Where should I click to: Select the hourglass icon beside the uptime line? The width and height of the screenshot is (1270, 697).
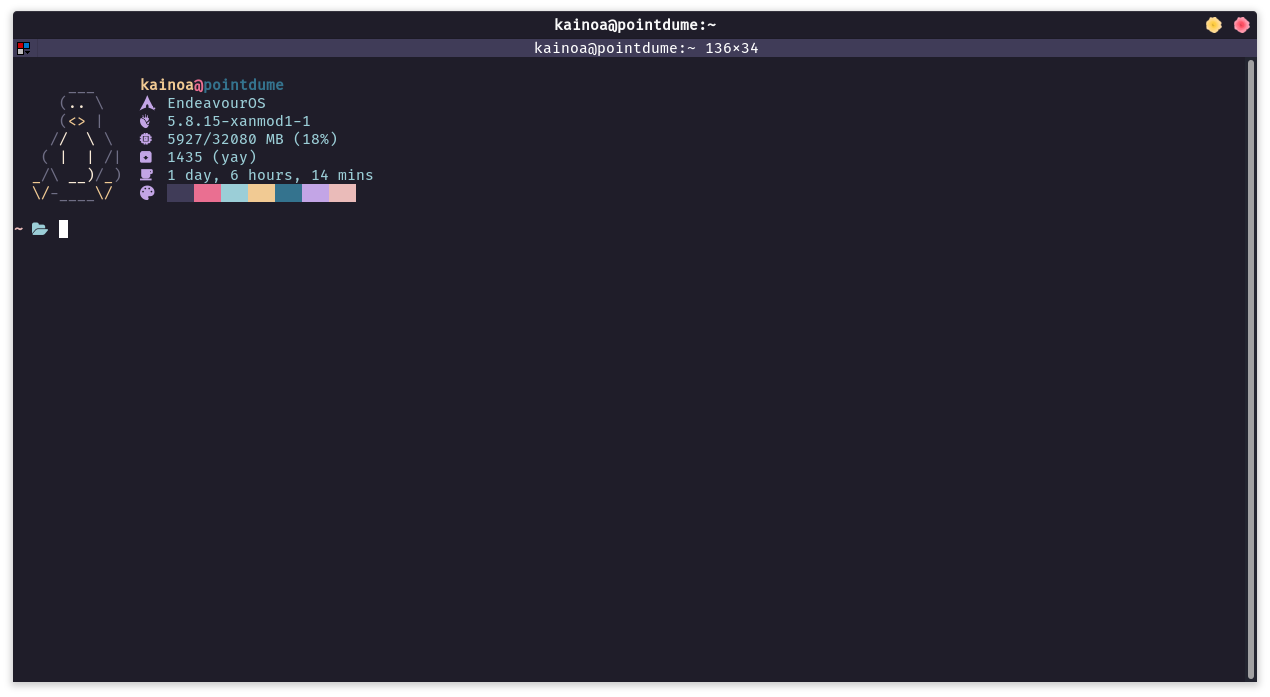[146, 175]
